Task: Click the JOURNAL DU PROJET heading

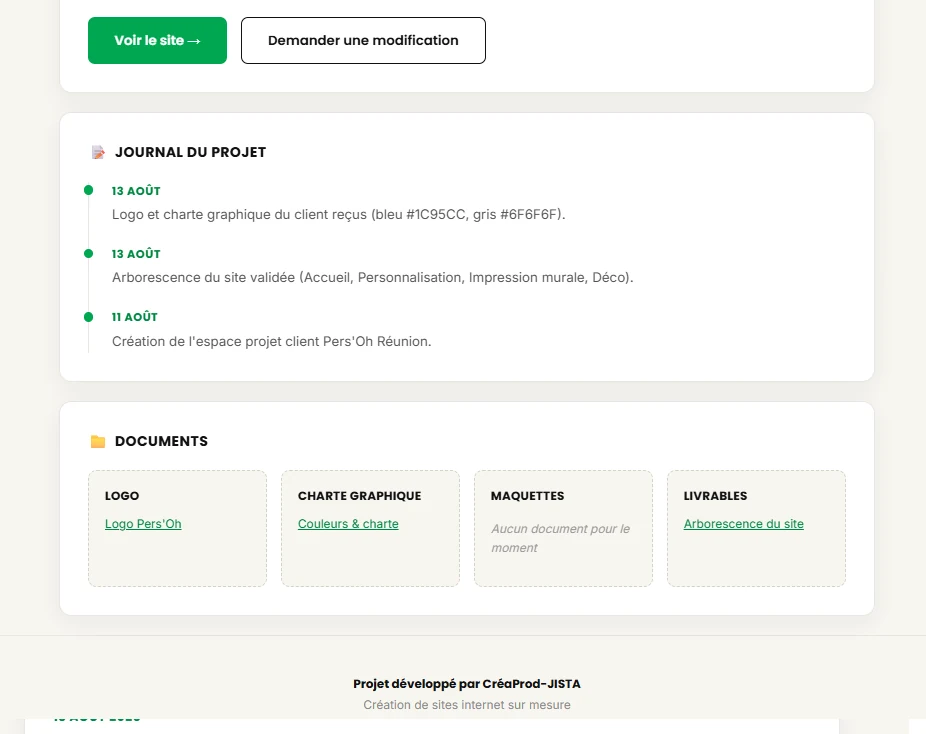Action: 190,152
